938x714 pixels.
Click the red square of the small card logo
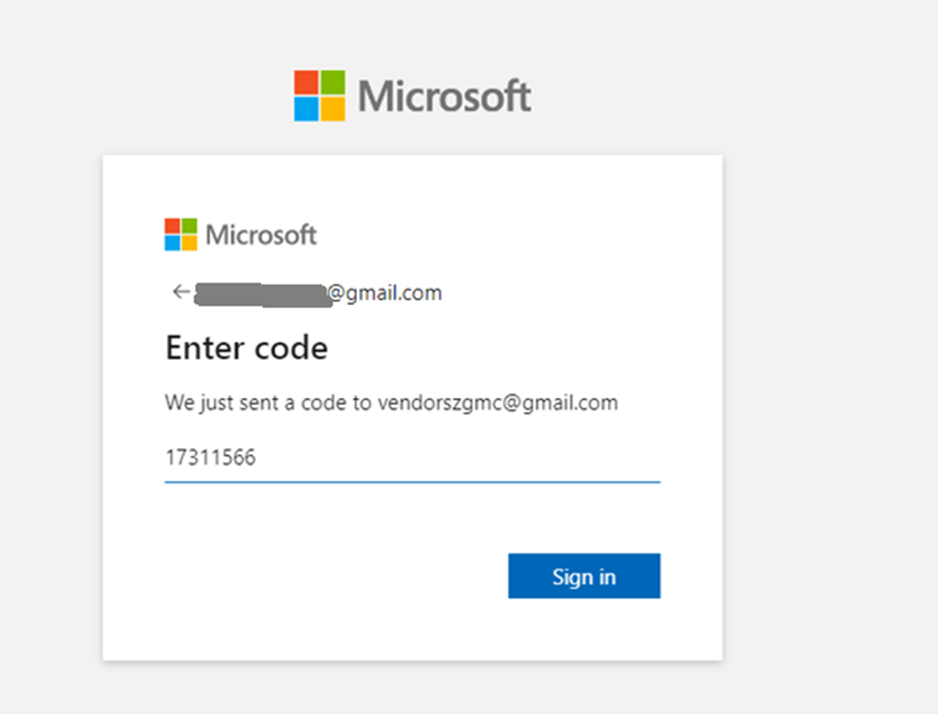click(172, 226)
